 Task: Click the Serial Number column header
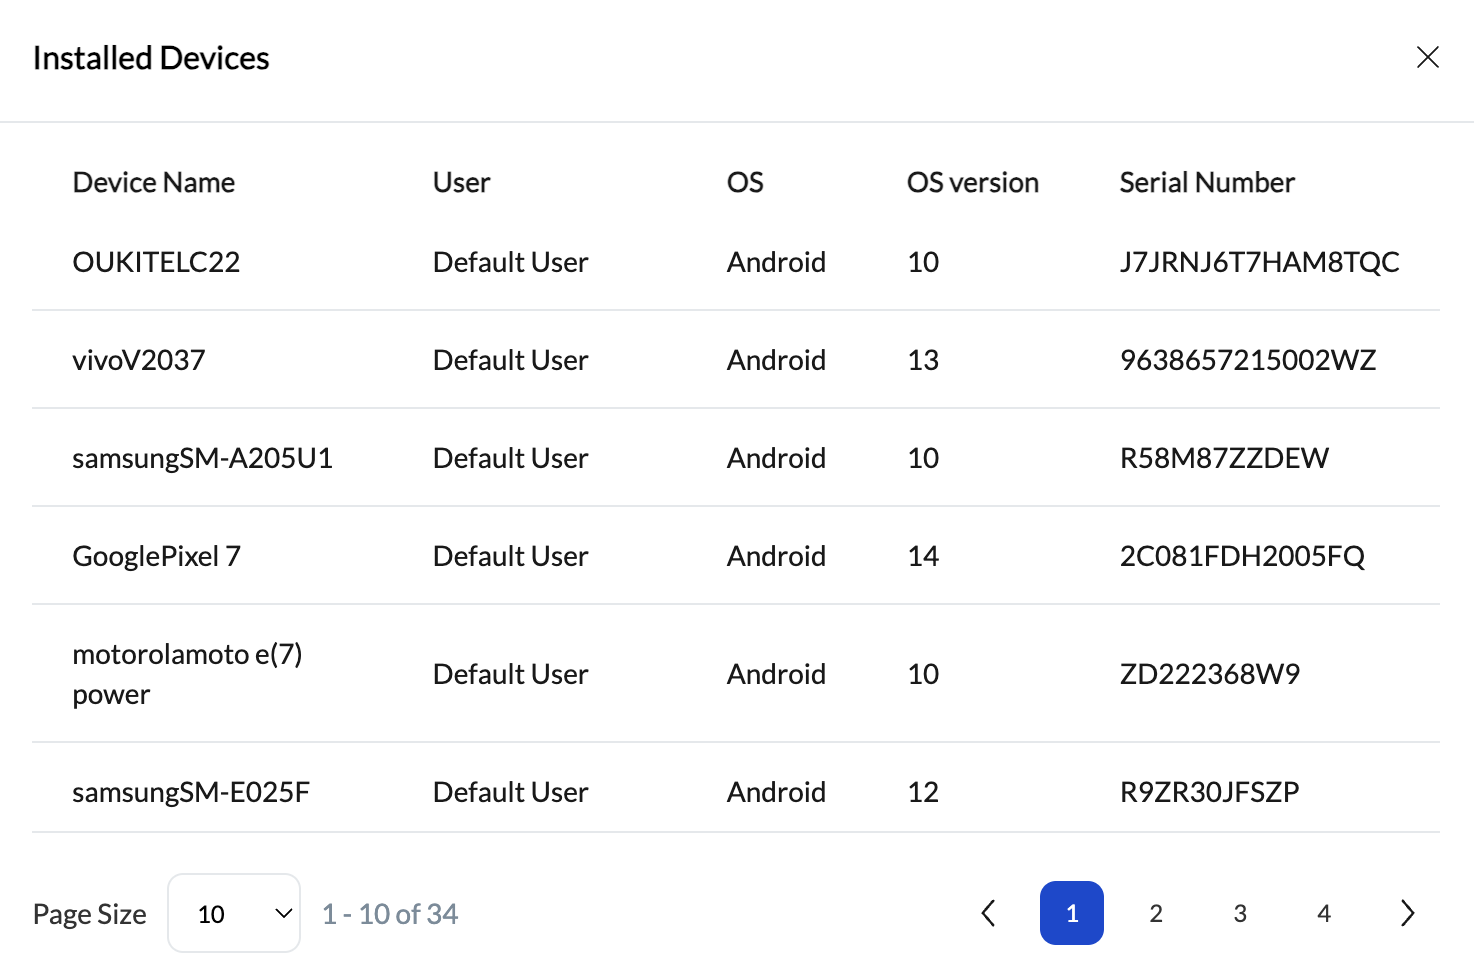click(1207, 182)
